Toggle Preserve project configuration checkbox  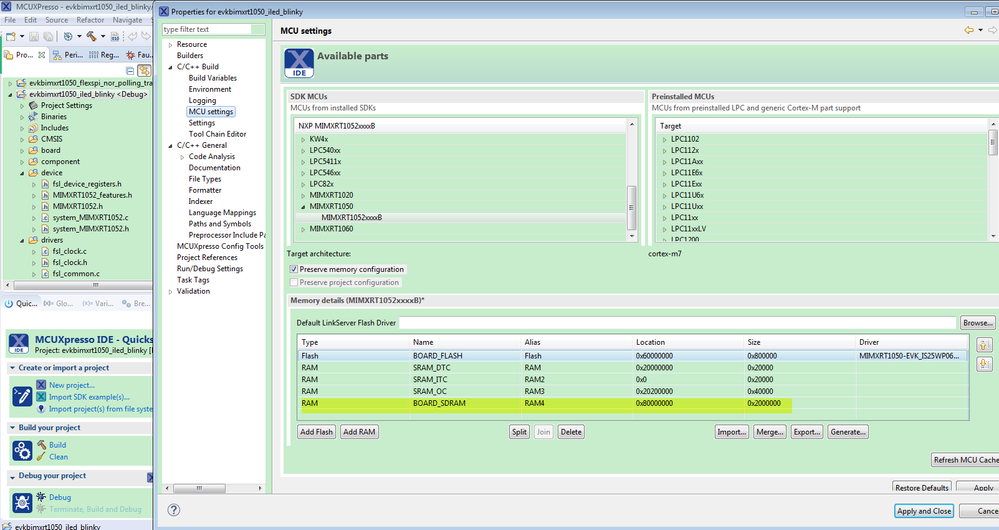coord(294,282)
